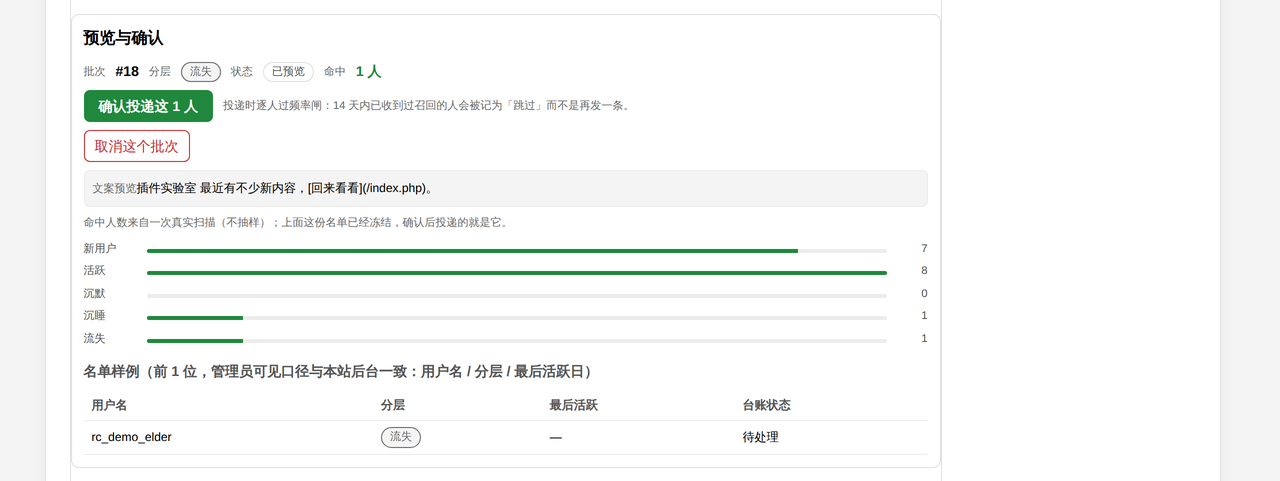Click the 命中 1 人 count

[x=368, y=72]
